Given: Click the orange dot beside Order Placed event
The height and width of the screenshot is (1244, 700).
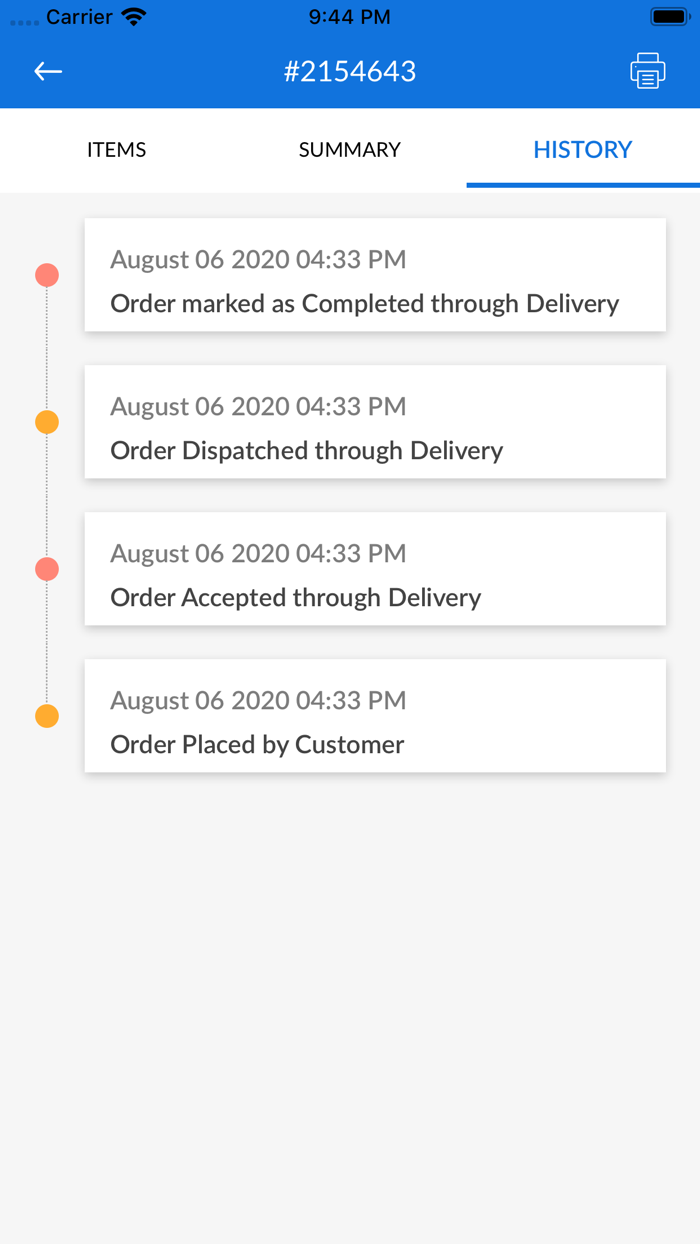Looking at the screenshot, I should tap(46, 715).
